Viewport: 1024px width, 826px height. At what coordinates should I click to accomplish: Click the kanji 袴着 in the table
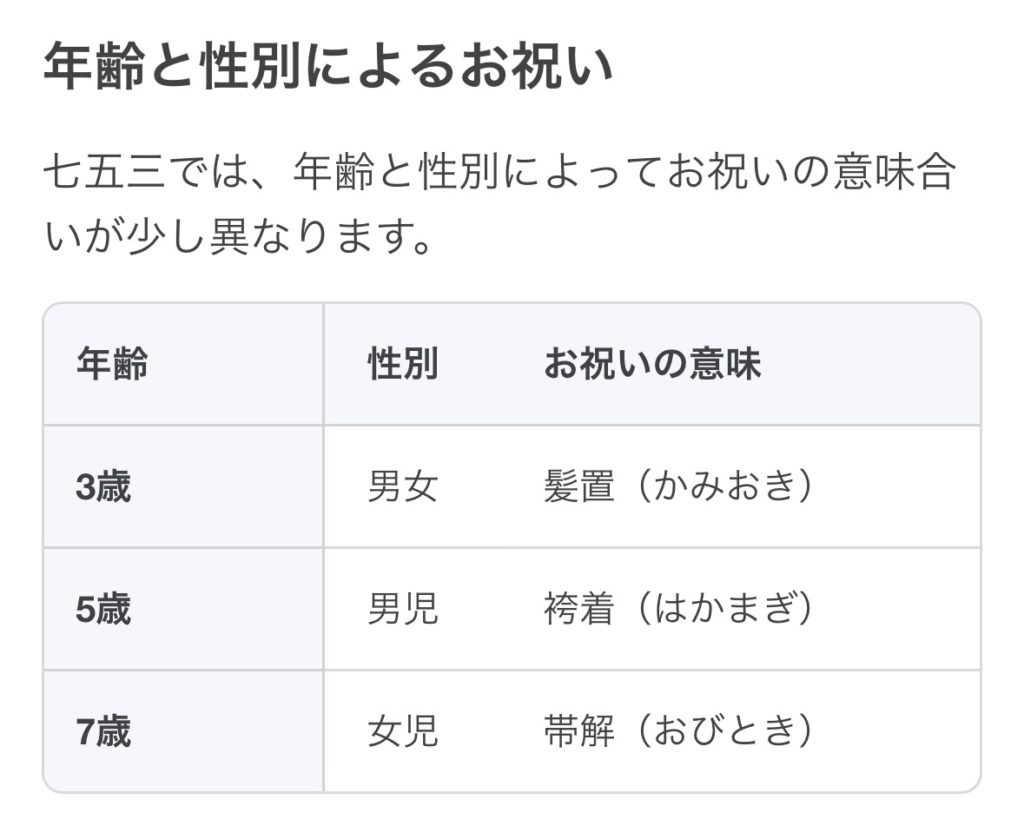[x=578, y=609]
